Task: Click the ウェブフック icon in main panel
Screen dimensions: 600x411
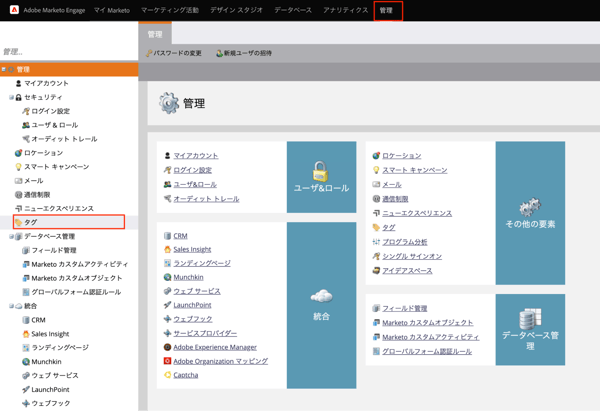Action: 167,319
